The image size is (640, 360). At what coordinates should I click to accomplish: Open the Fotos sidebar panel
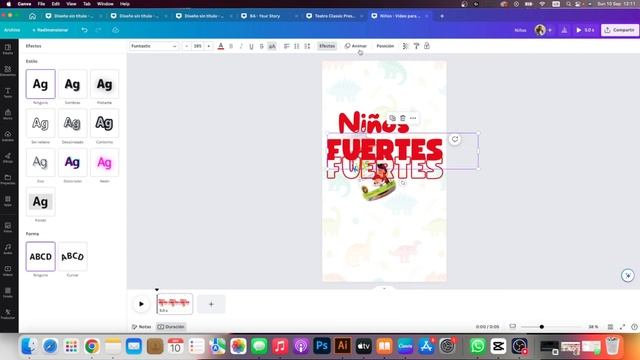[8, 227]
